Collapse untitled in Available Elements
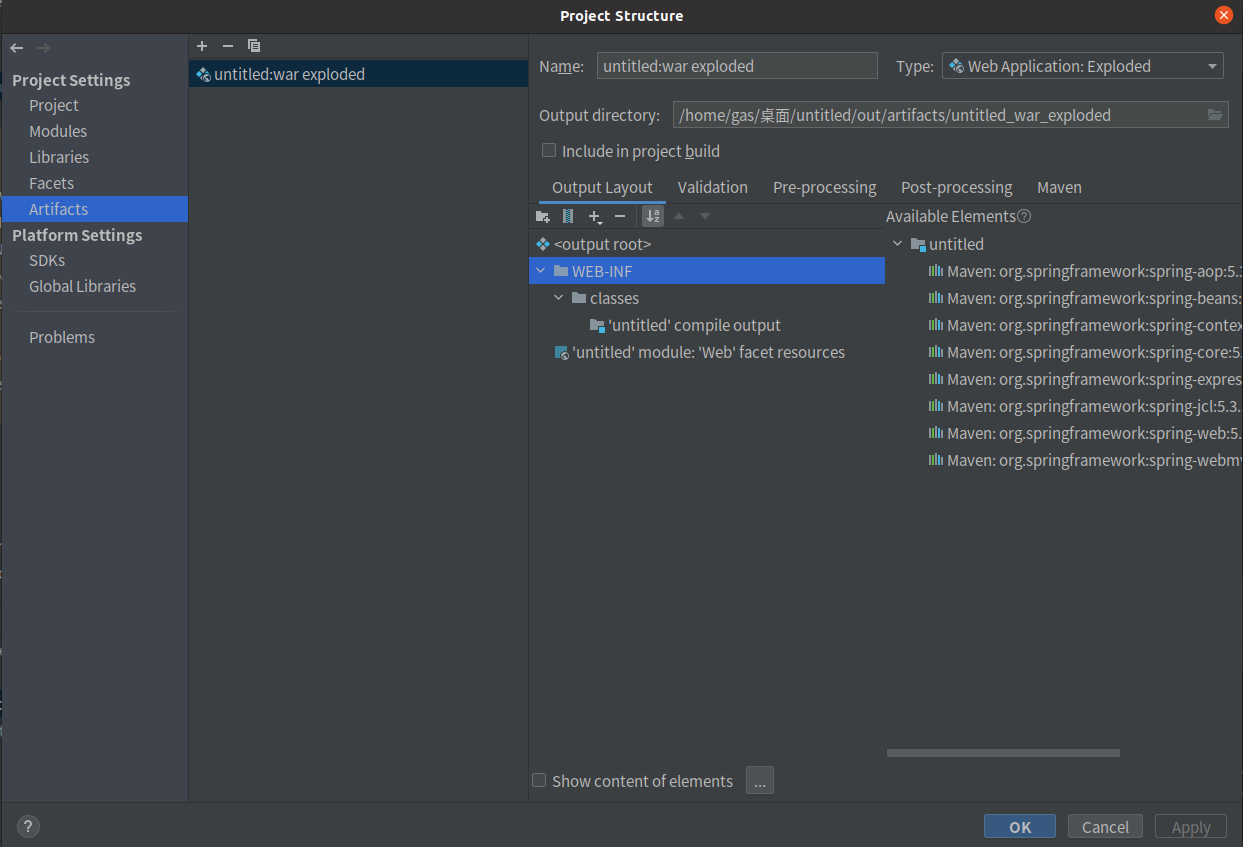This screenshot has height=847, width=1243. tap(897, 244)
